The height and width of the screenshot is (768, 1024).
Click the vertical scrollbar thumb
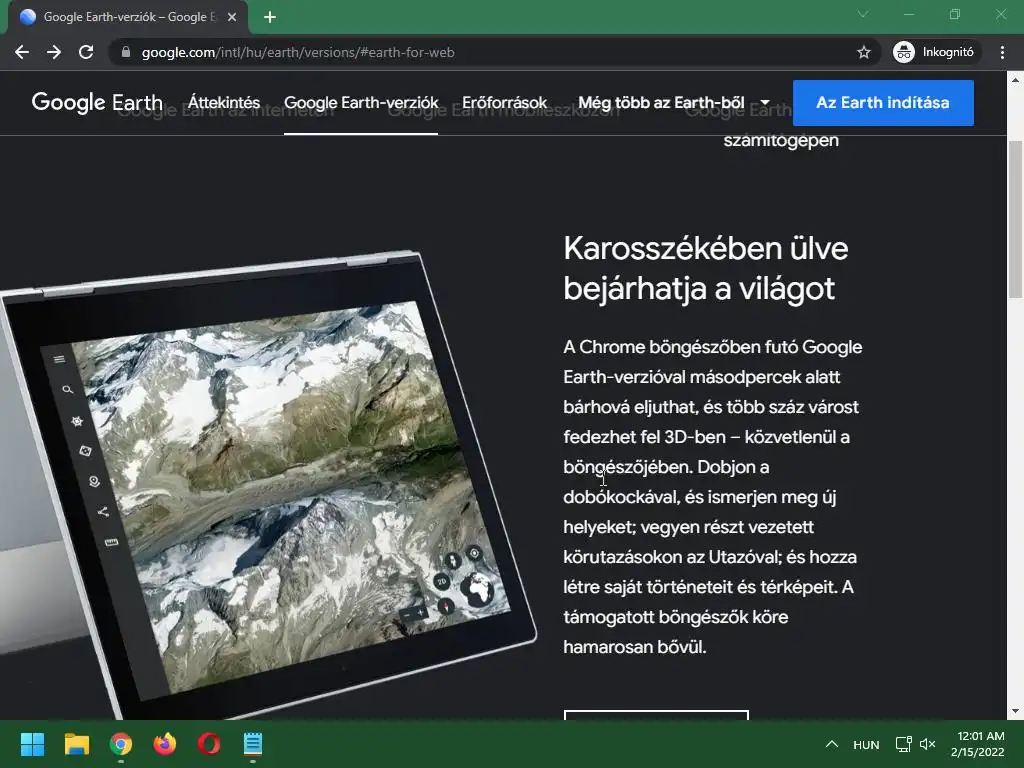coord(1015,219)
